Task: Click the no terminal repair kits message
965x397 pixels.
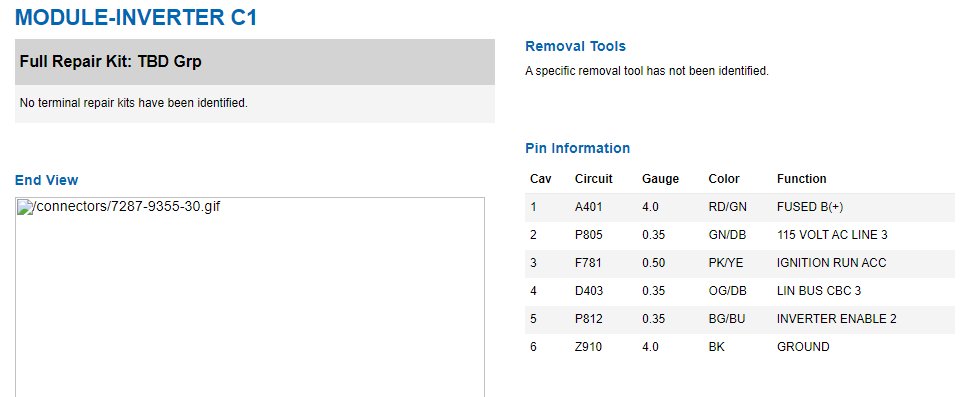Action: point(134,103)
